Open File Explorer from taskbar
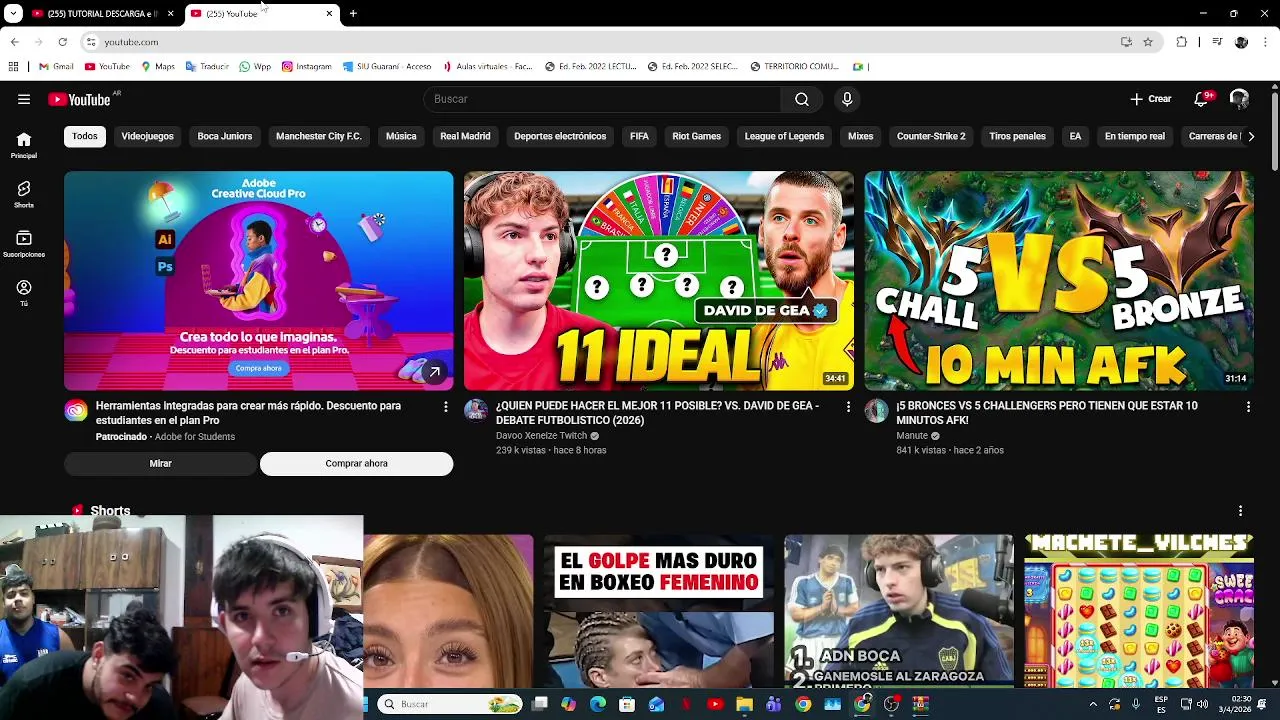 744,704
